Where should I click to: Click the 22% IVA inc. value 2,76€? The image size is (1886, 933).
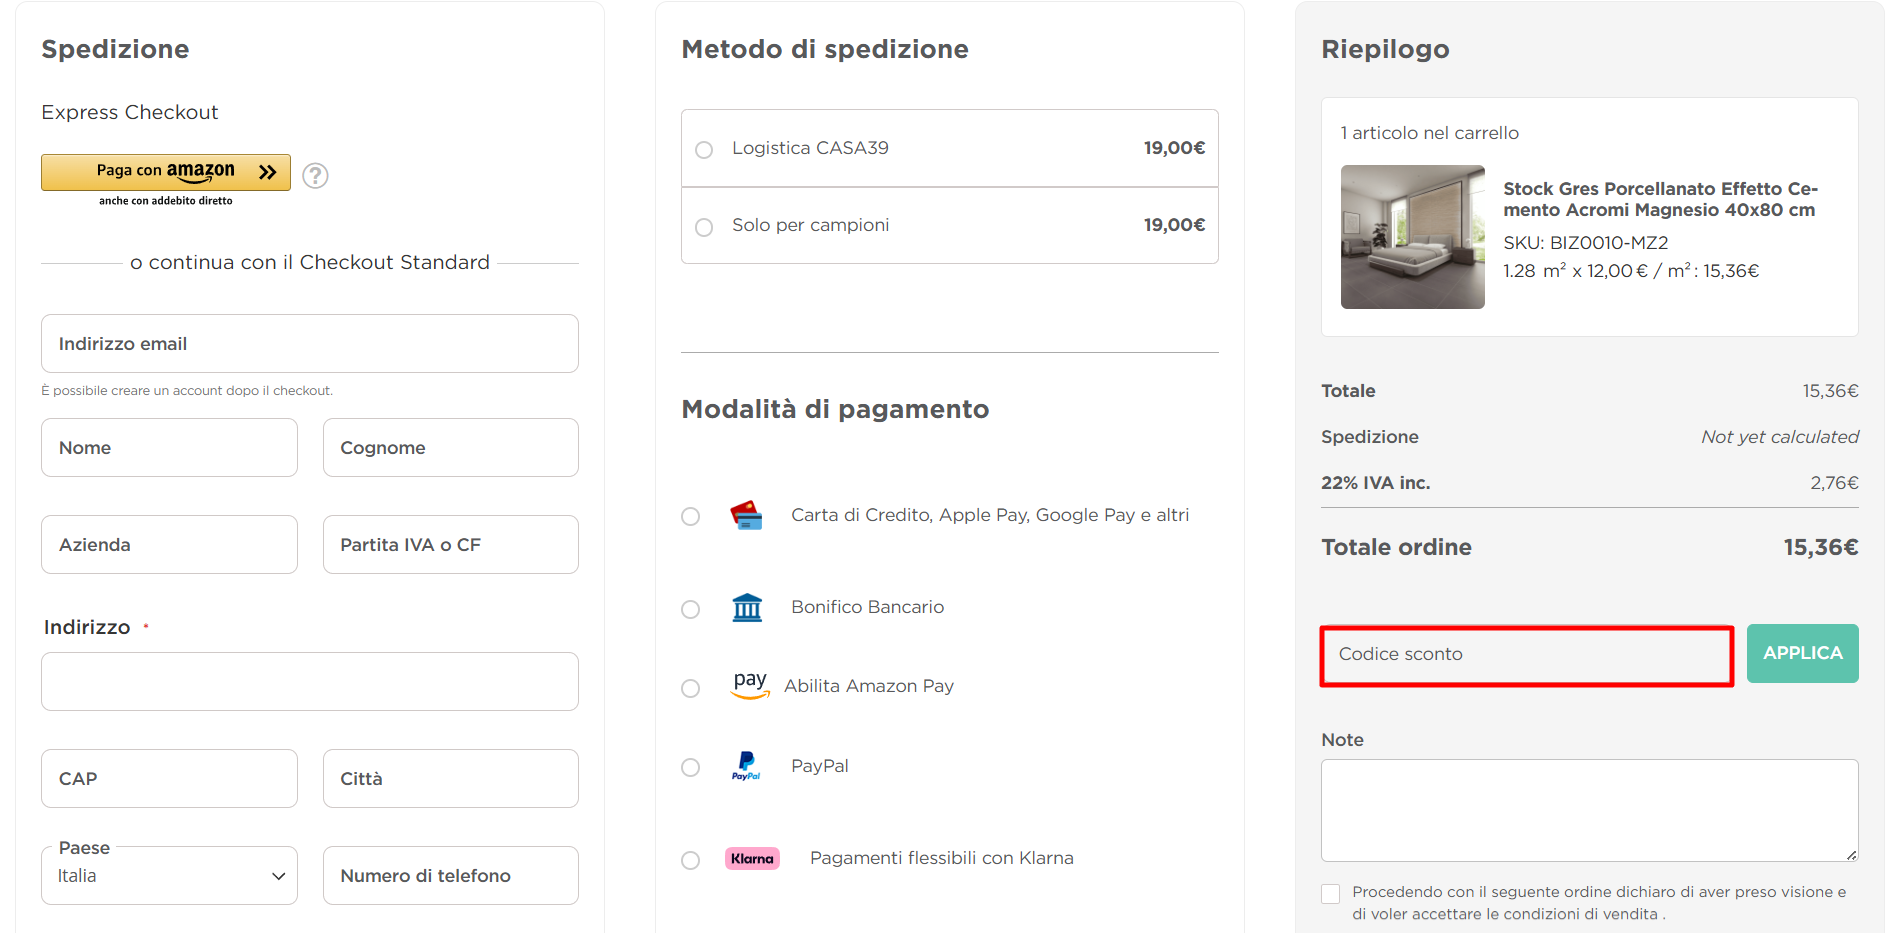click(1834, 483)
